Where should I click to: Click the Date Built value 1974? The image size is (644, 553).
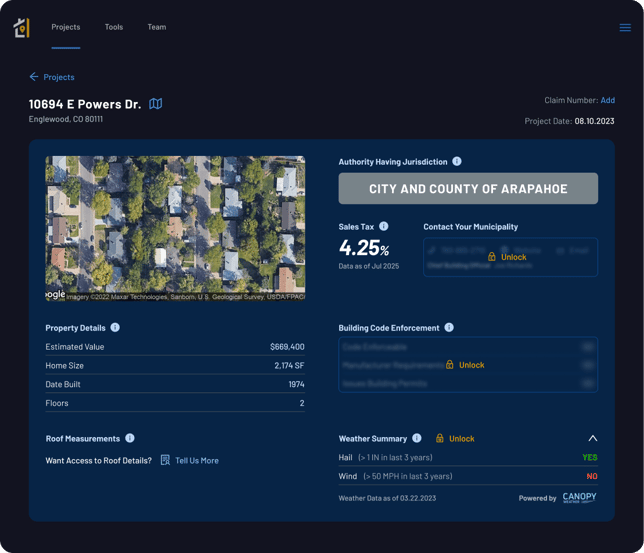tap(296, 385)
